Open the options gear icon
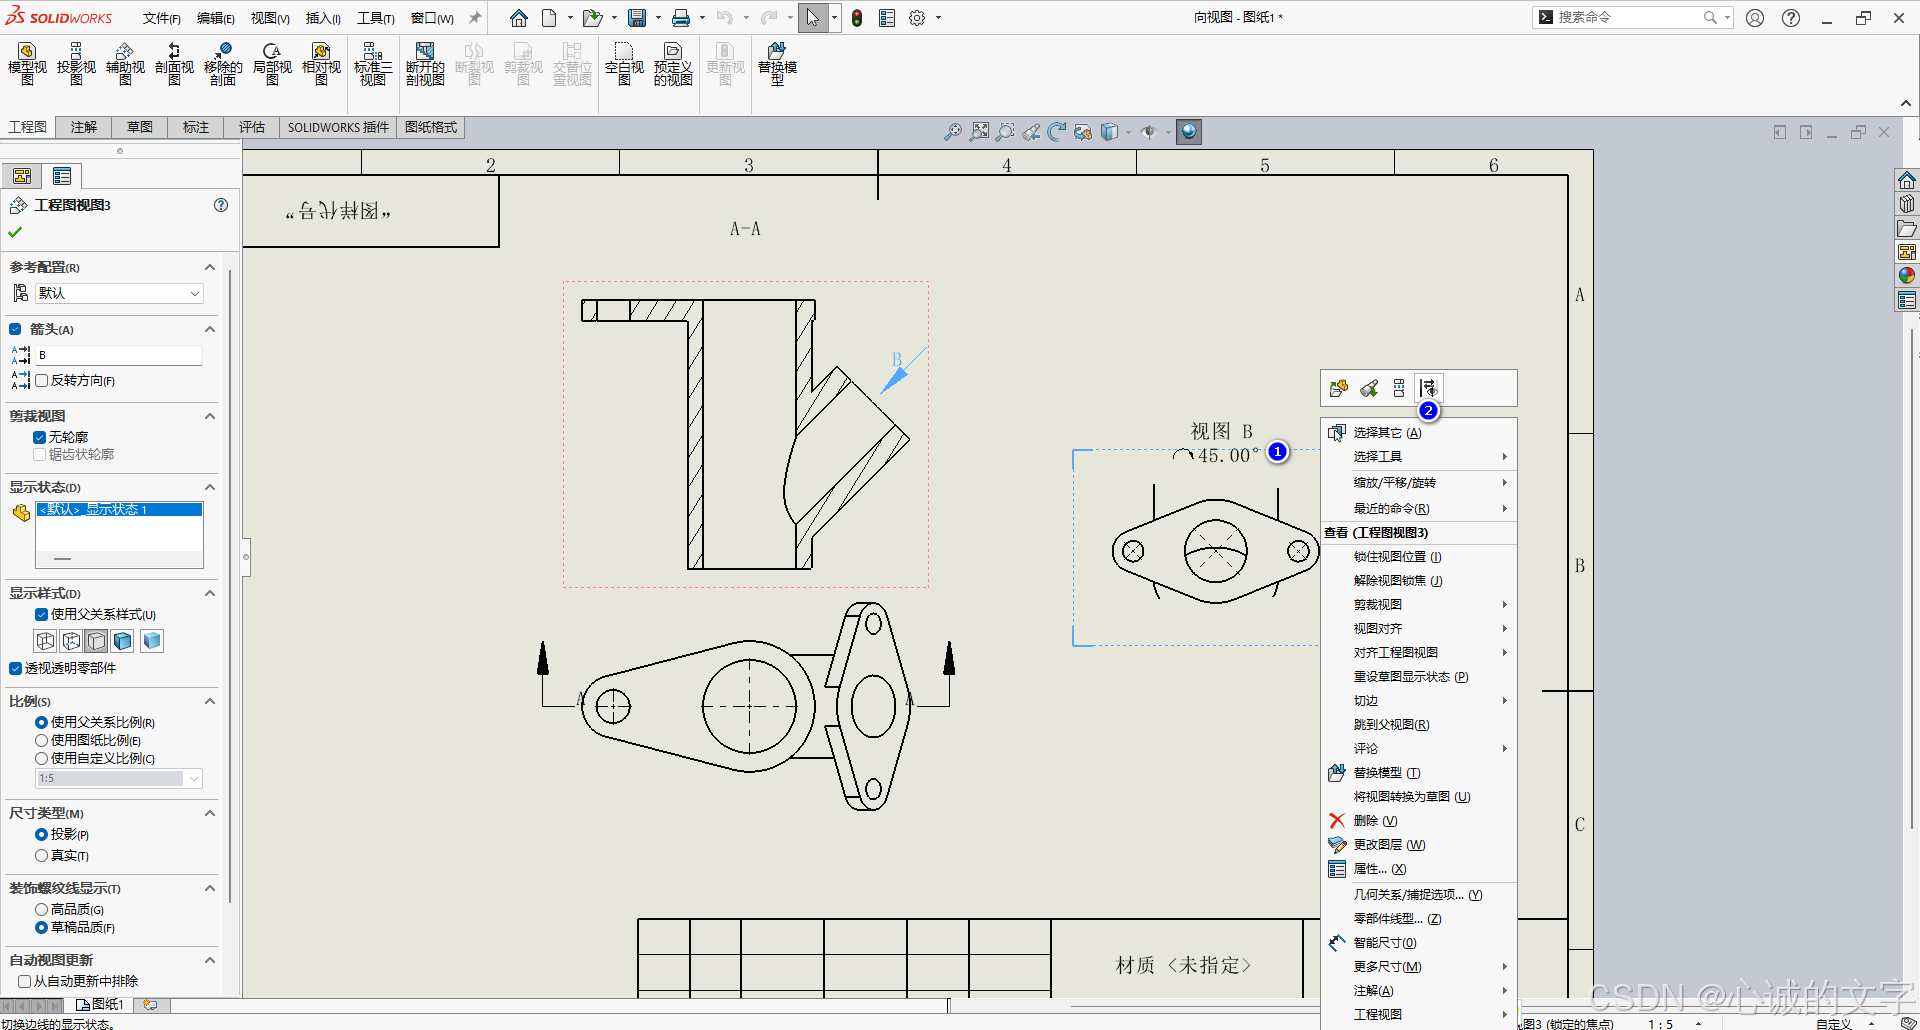The height and width of the screenshot is (1030, 1920). (x=917, y=18)
